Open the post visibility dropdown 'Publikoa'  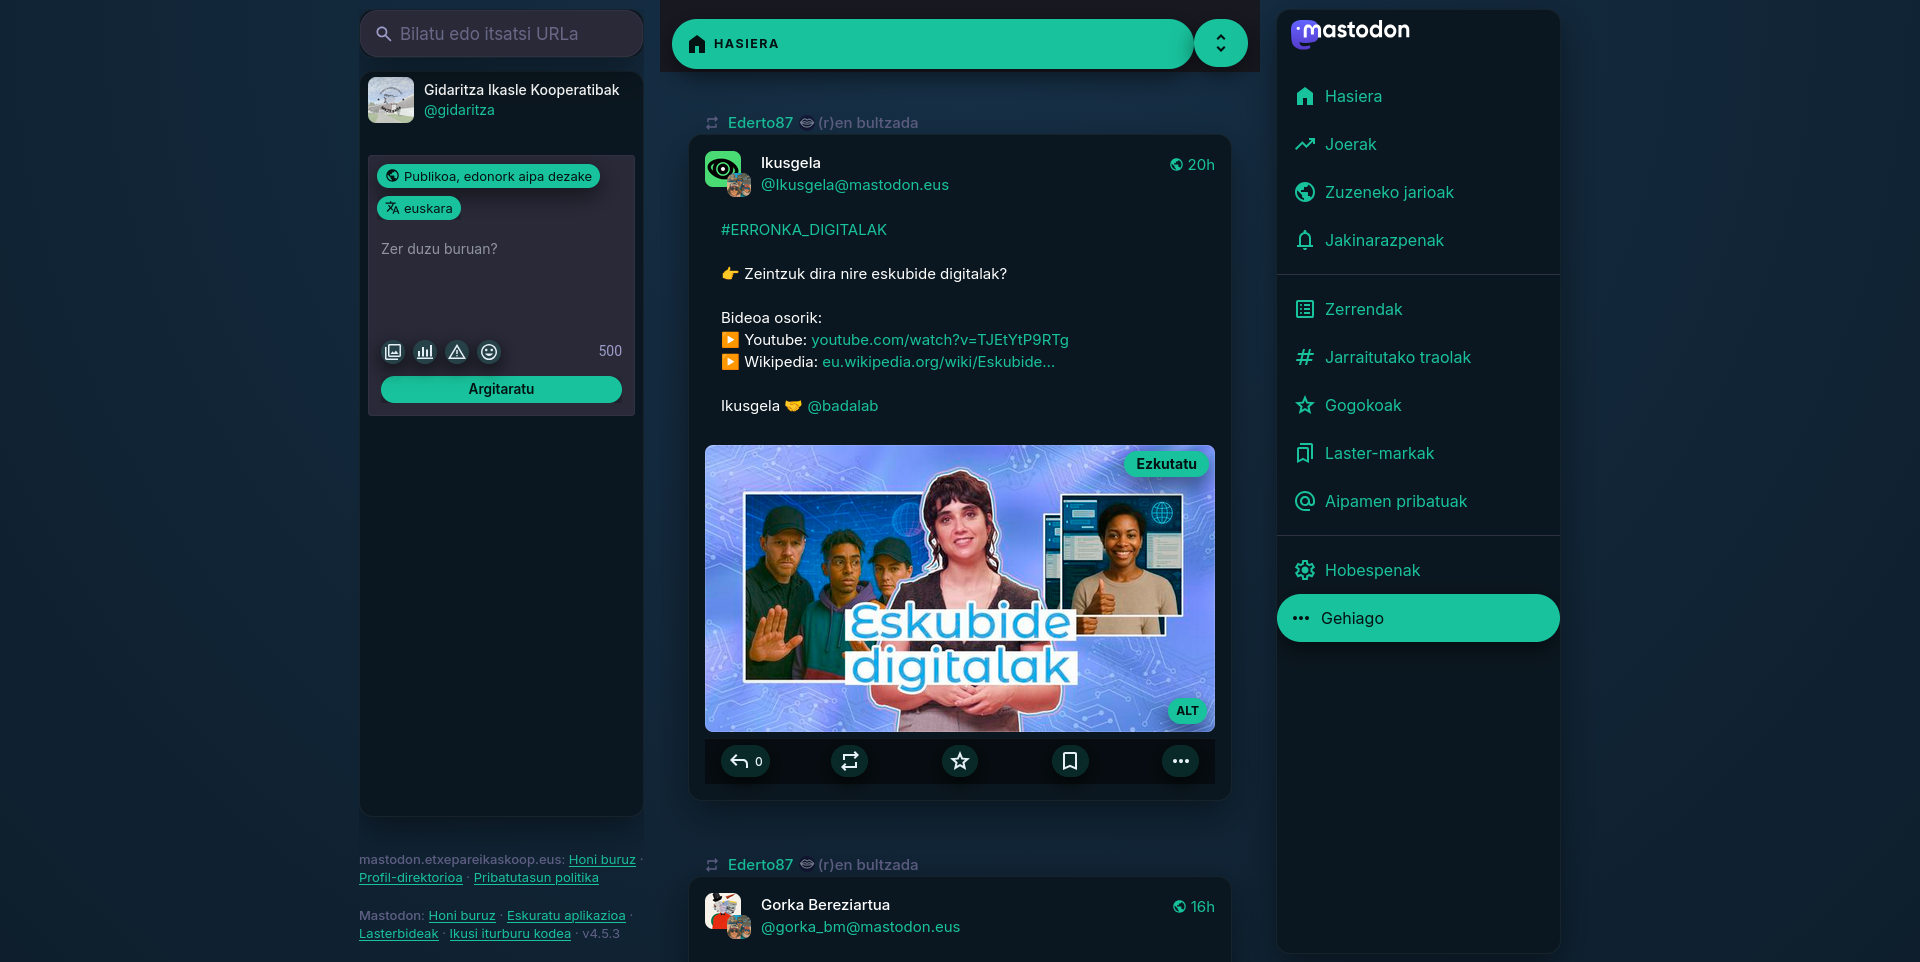[x=488, y=176]
